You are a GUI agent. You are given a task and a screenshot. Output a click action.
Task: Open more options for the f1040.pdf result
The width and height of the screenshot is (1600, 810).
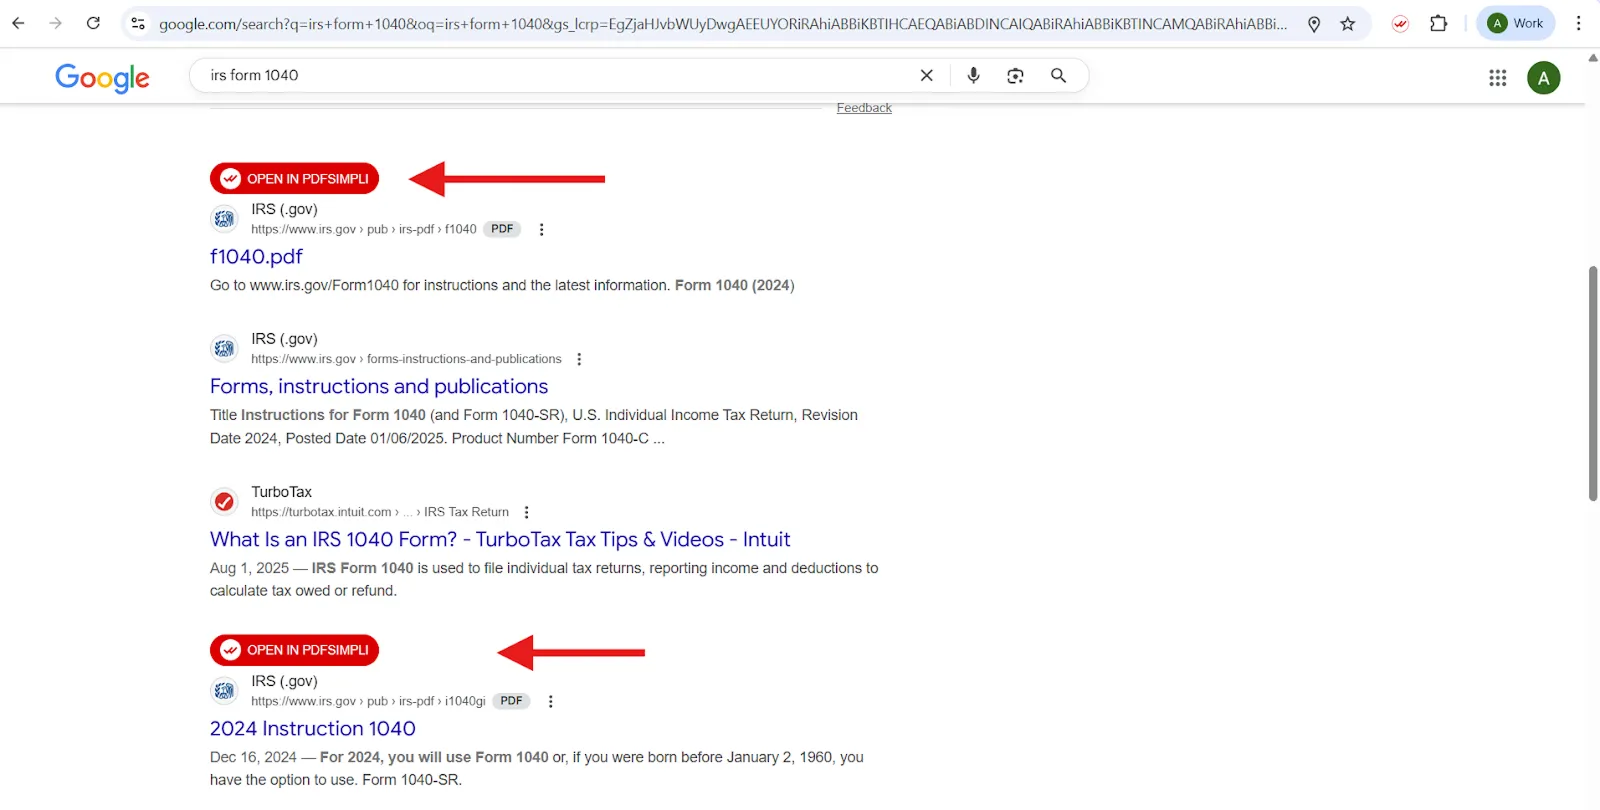541,230
